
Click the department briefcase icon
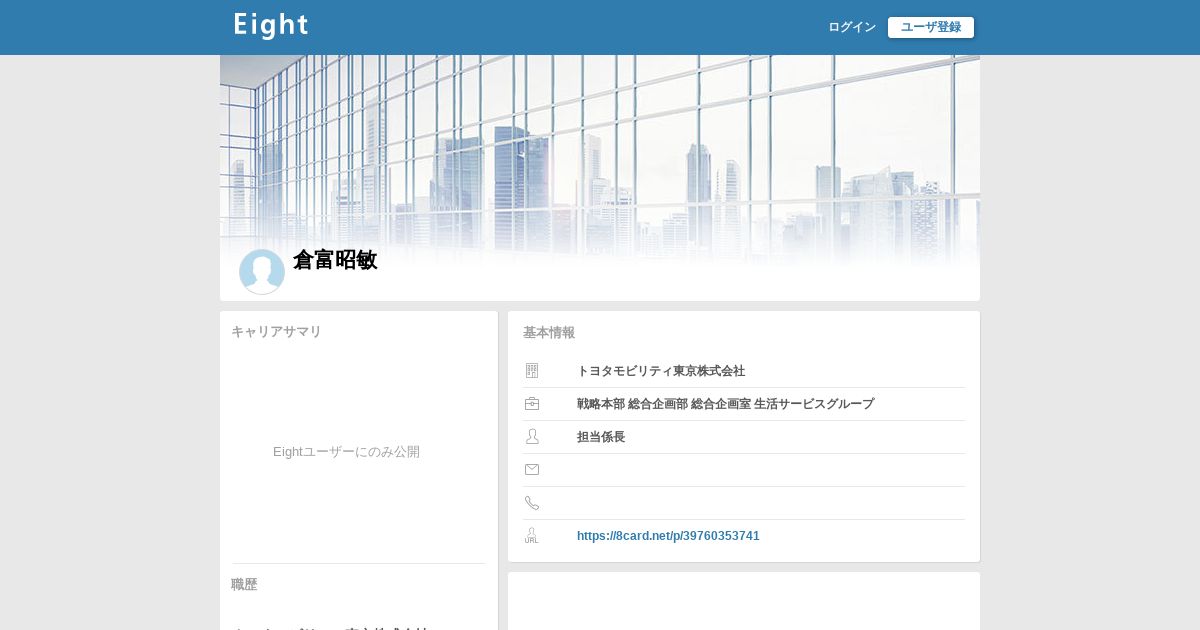pos(532,404)
